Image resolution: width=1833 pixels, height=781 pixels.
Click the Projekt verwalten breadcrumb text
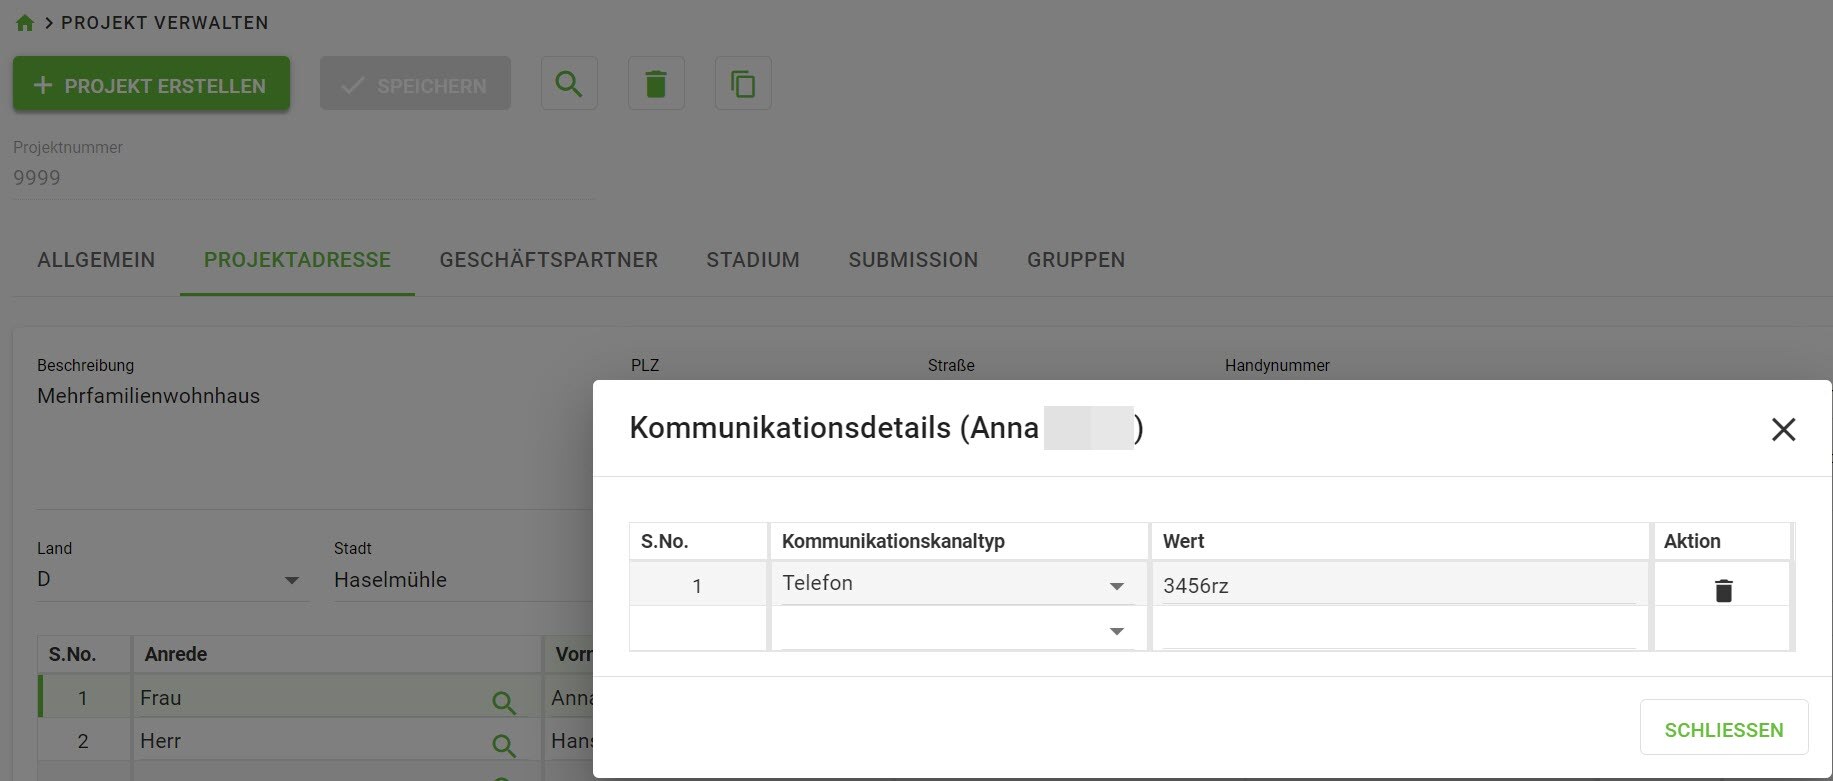click(165, 23)
